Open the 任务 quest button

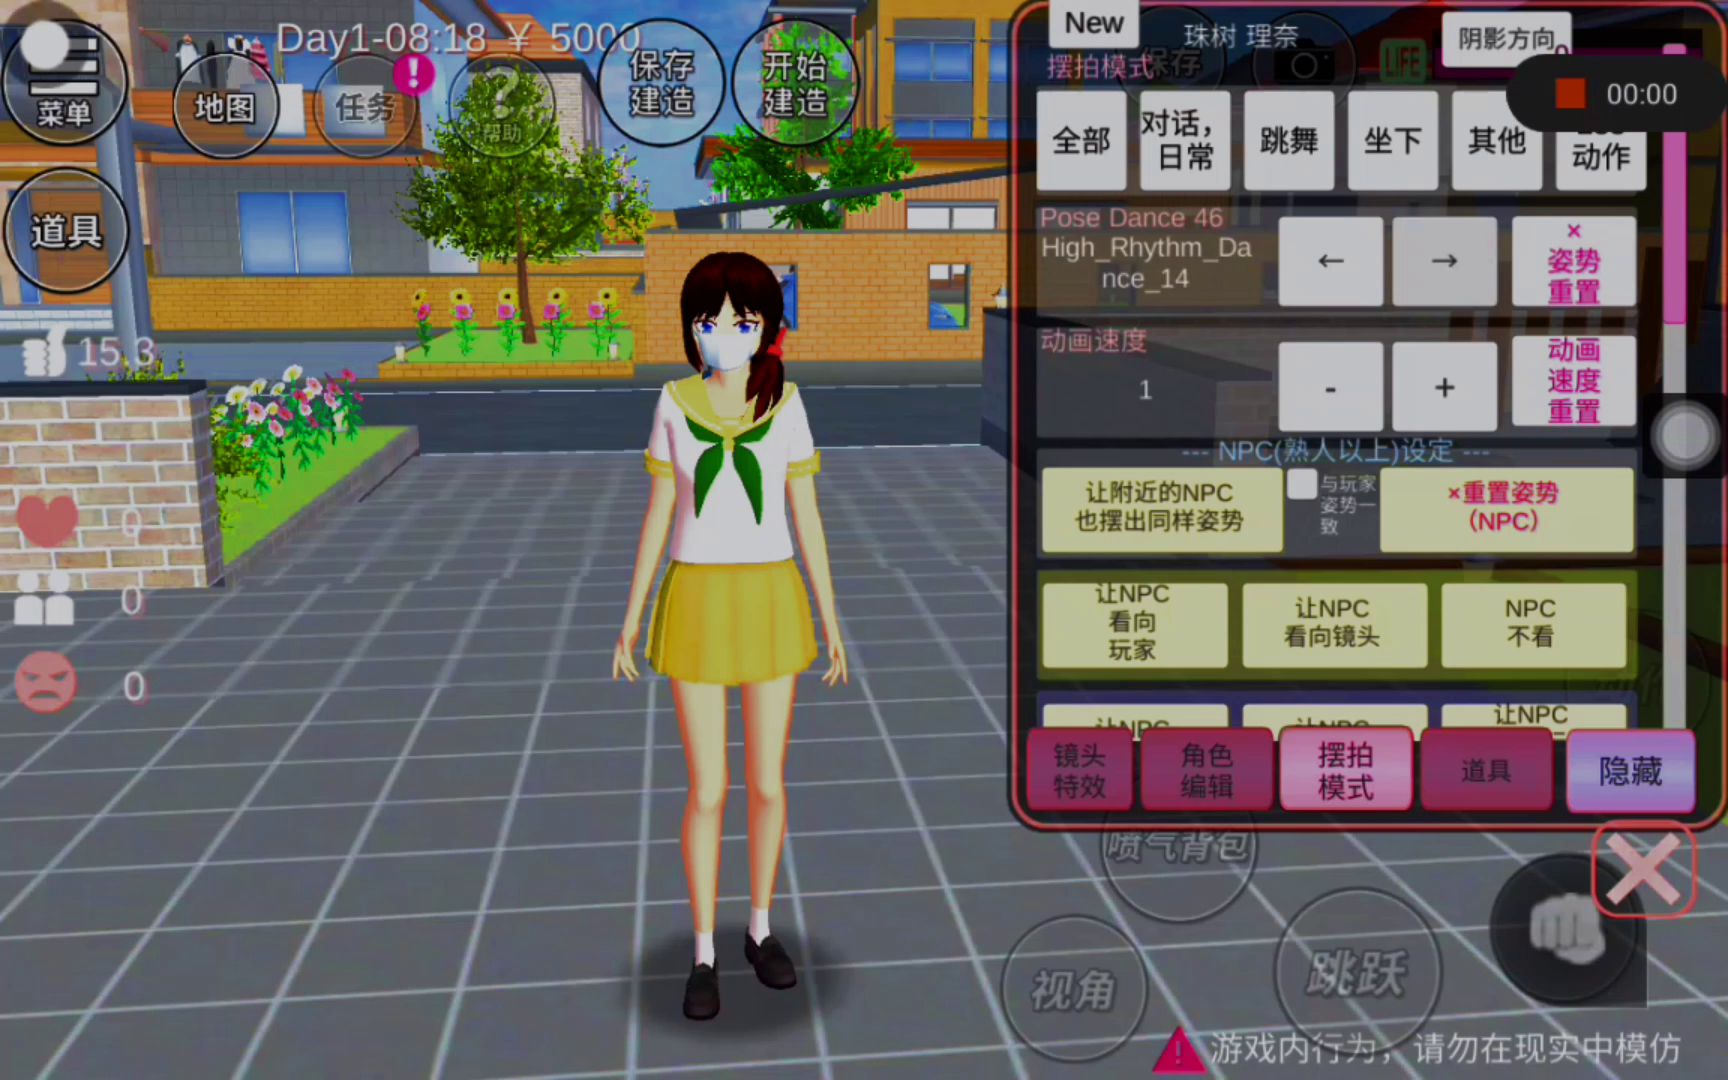click(x=365, y=107)
